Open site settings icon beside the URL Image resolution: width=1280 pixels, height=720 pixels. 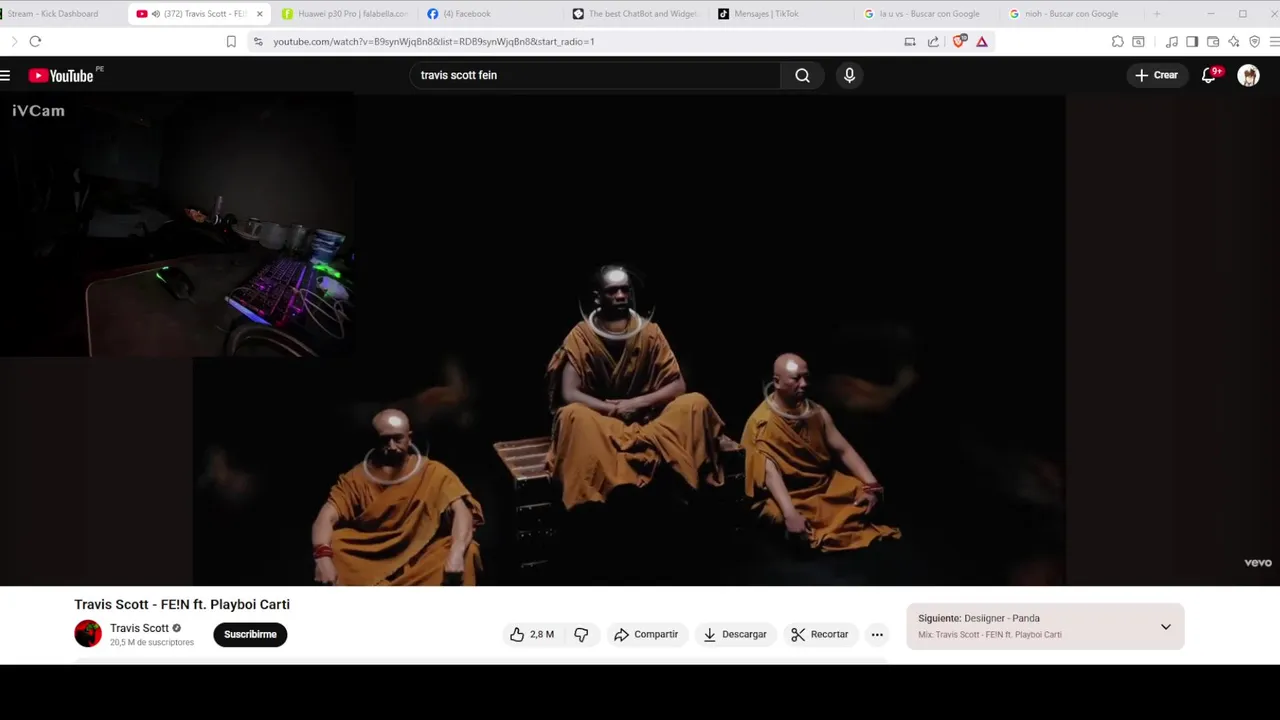[258, 41]
